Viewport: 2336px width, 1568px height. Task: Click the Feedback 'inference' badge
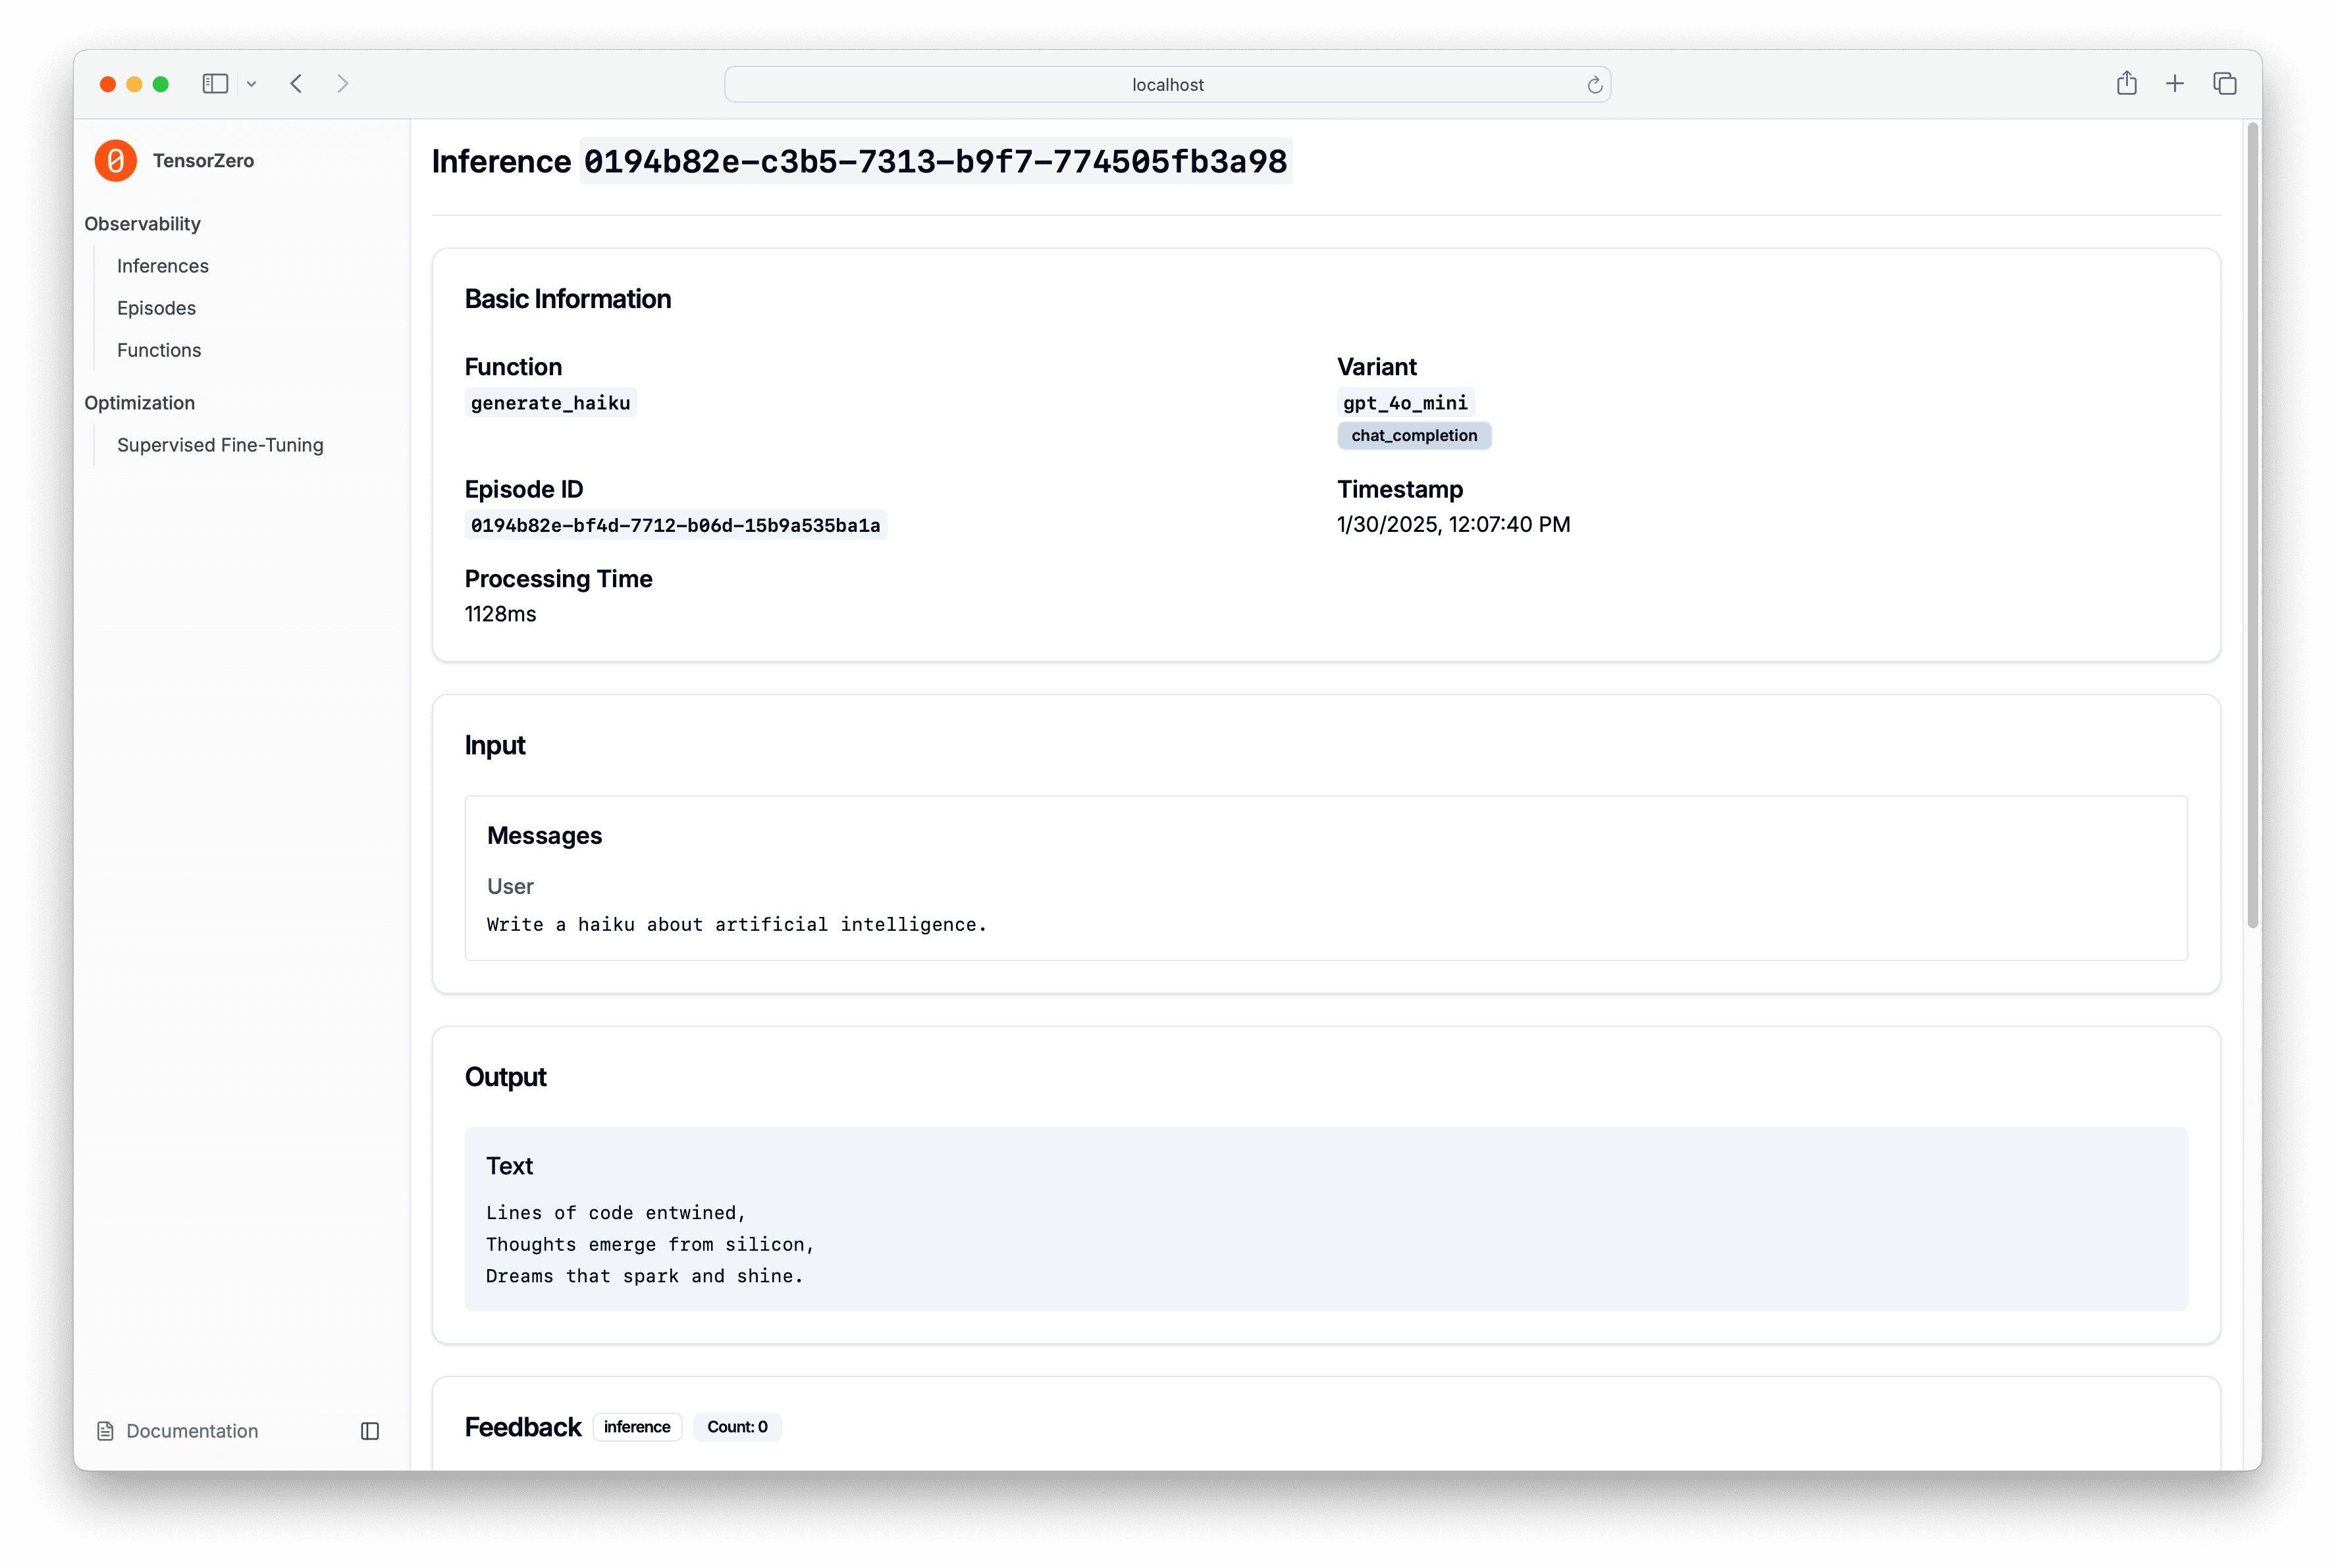637,1427
